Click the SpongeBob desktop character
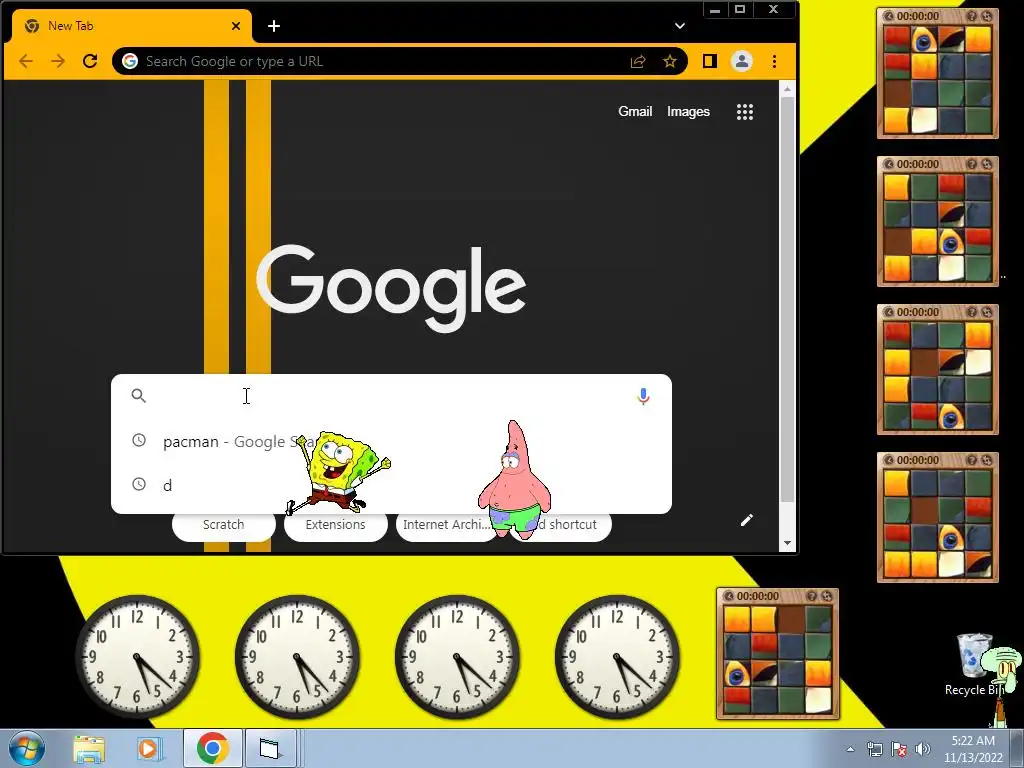Image resolution: width=1024 pixels, height=768 pixels. coord(338,472)
